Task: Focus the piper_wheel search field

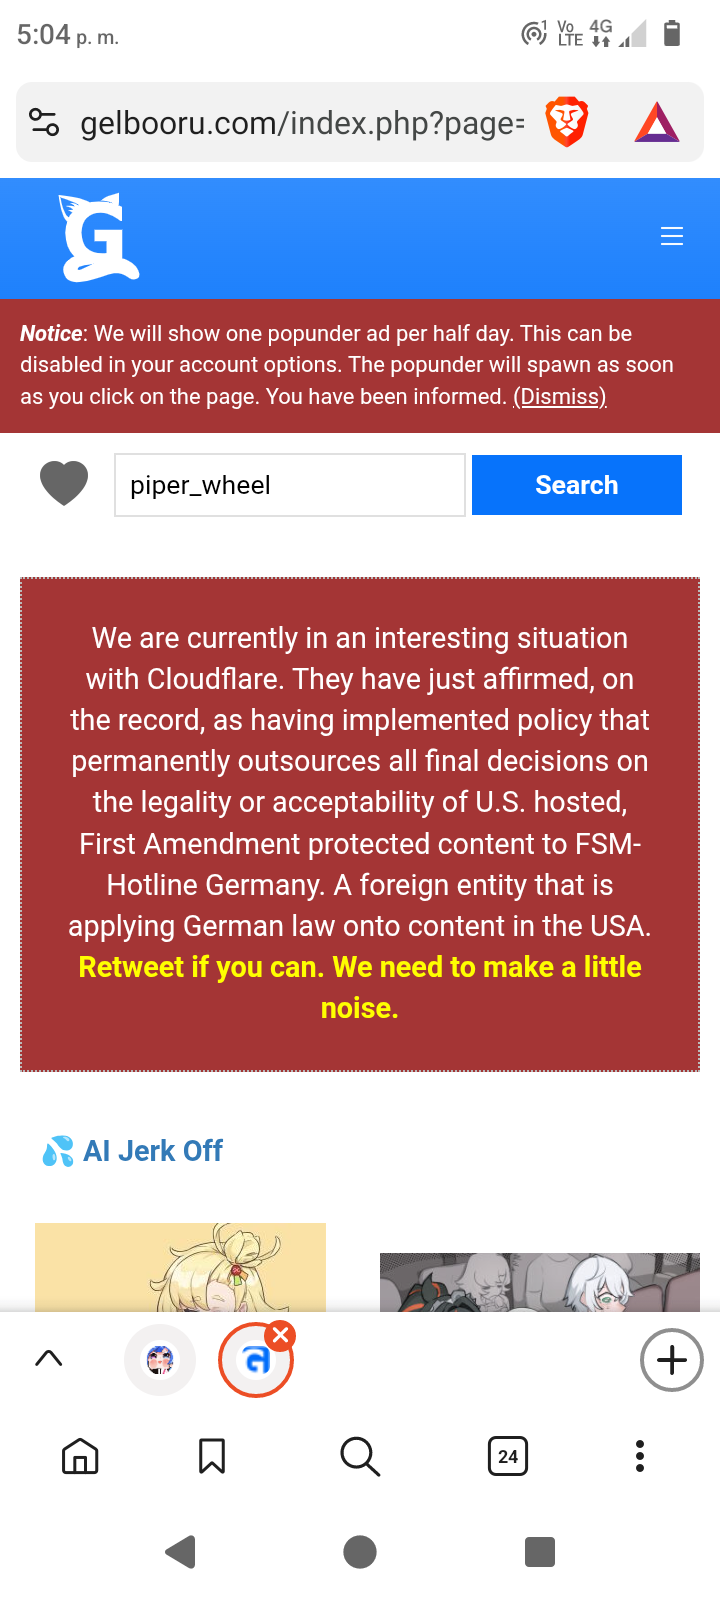Action: point(290,485)
